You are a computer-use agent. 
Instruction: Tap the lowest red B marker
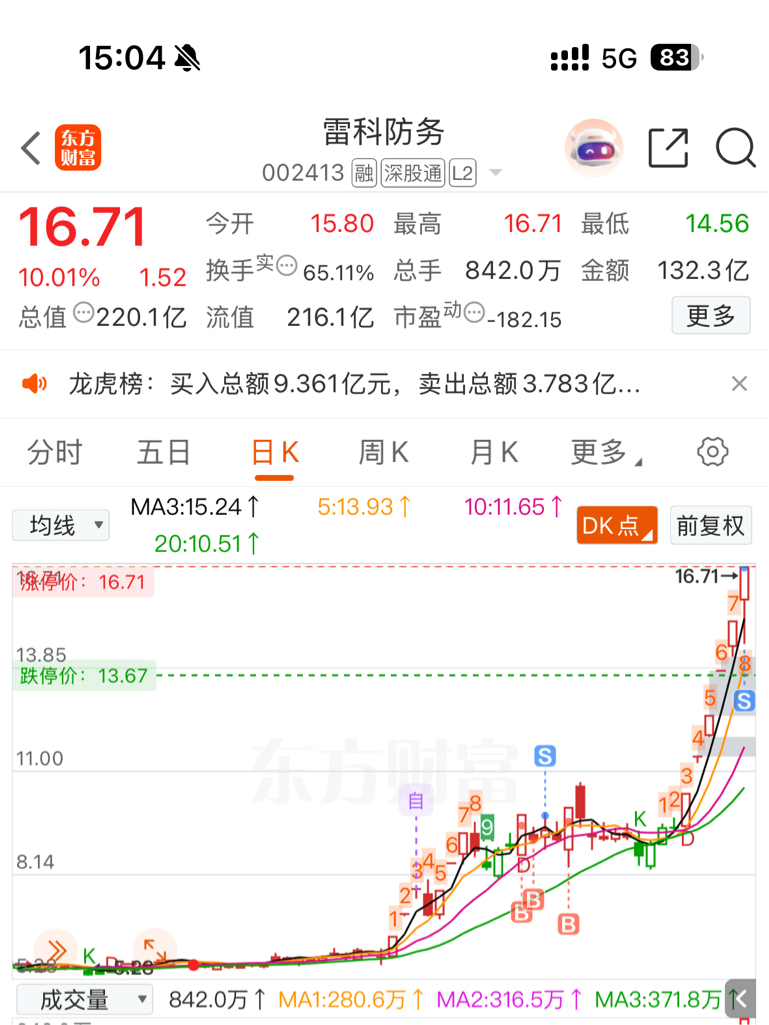coord(568,924)
